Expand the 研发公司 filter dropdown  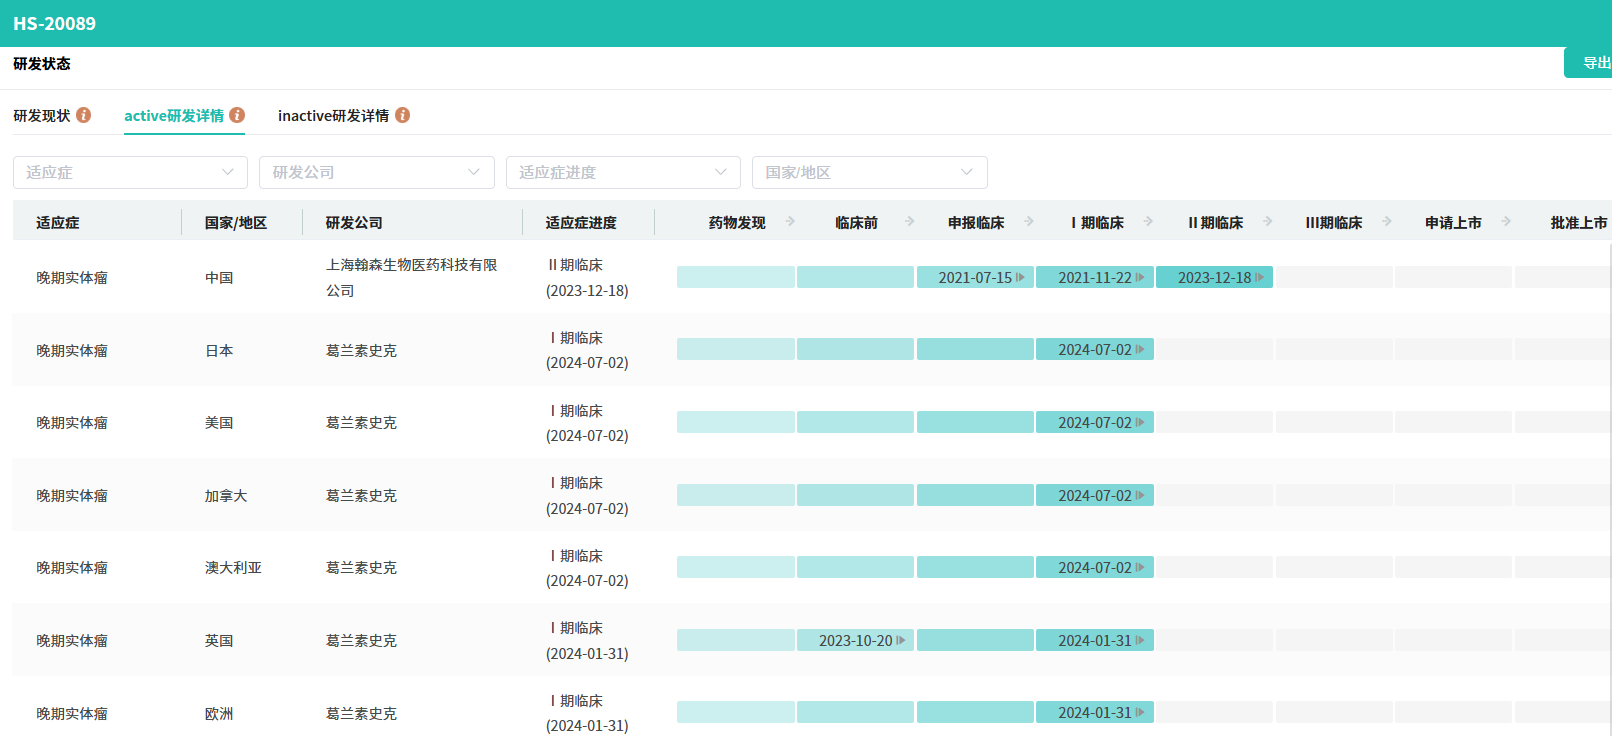376,172
